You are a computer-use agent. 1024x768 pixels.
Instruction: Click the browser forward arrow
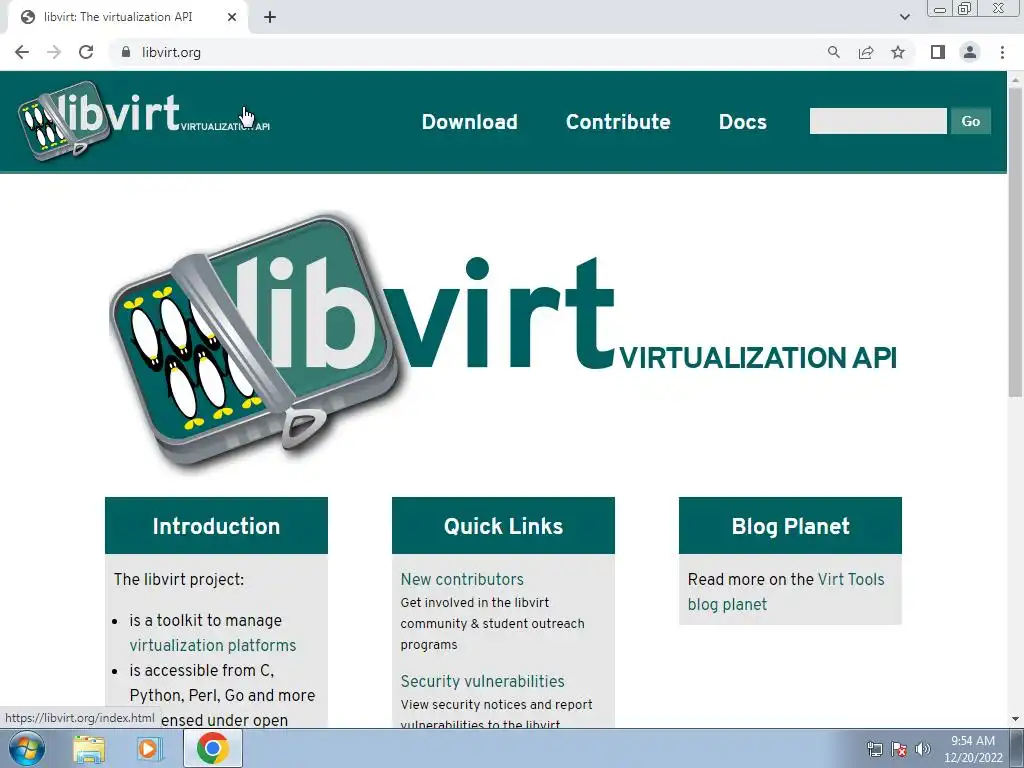[x=54, y=52]
